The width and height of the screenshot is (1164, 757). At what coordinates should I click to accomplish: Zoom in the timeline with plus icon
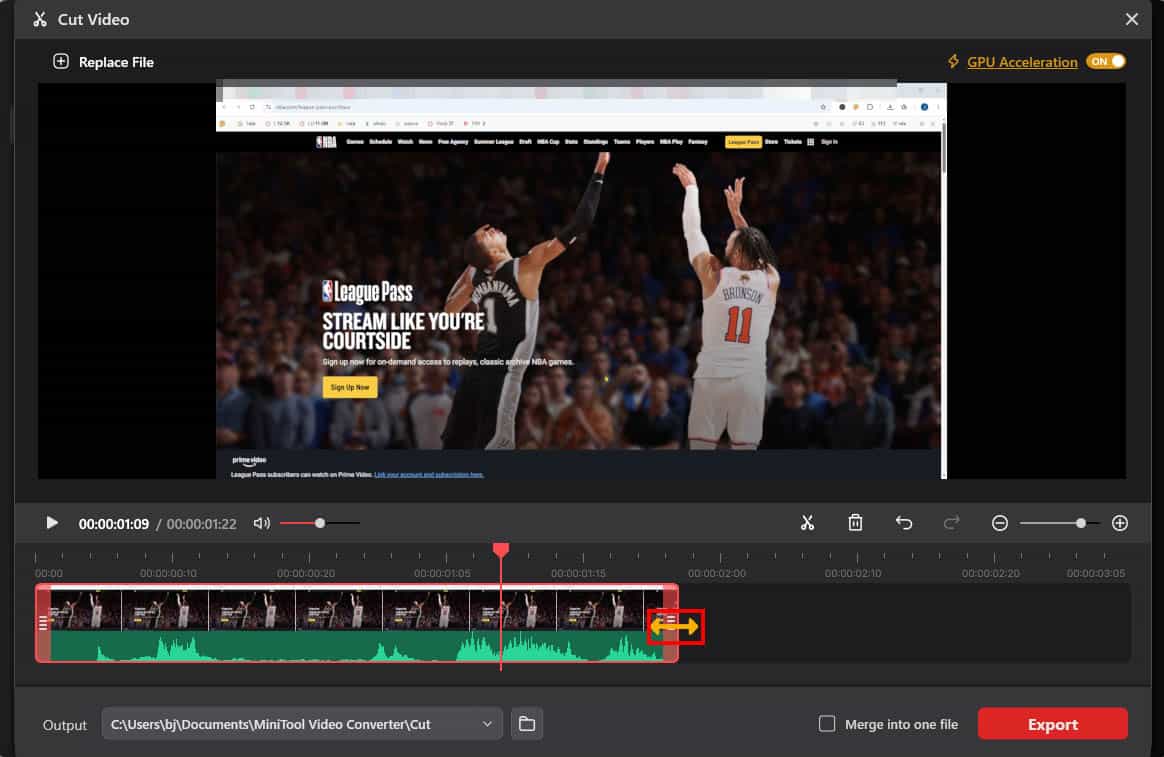coord(1119,523)
